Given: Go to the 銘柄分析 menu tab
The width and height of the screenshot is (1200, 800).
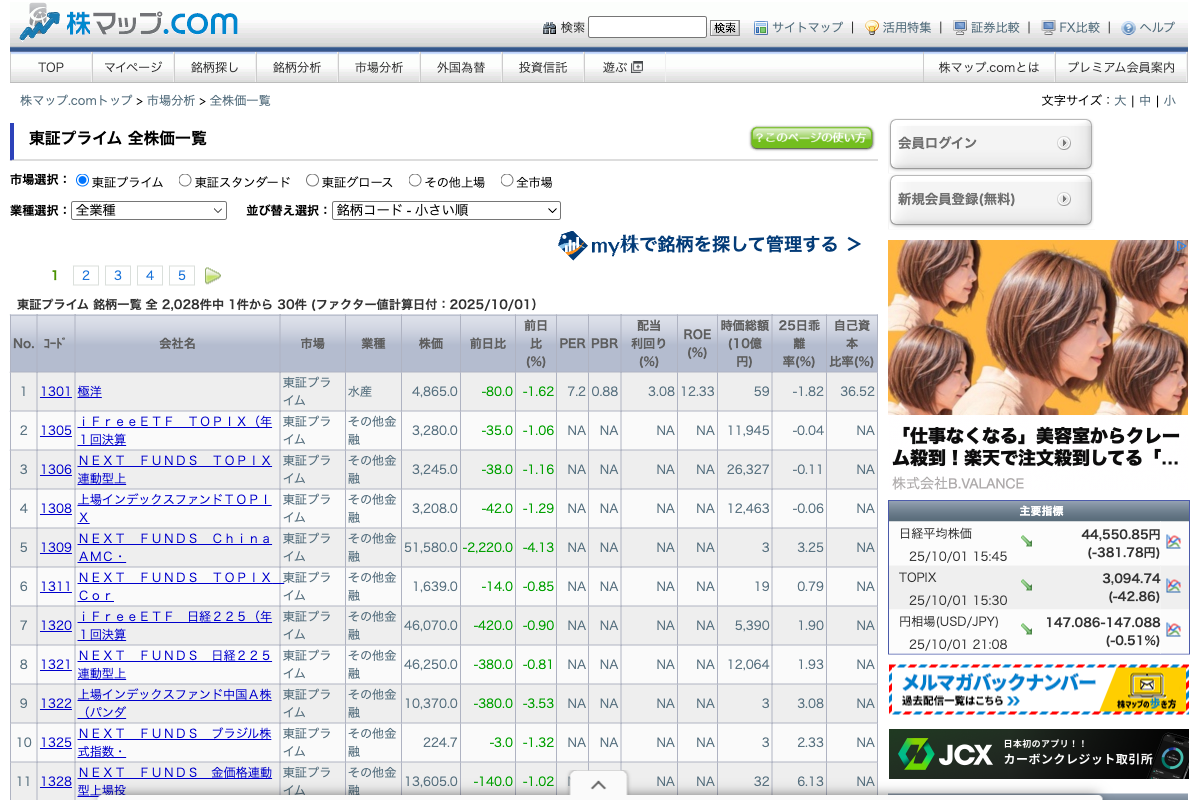Looking at the screenshot, I should tap(297, 68).
